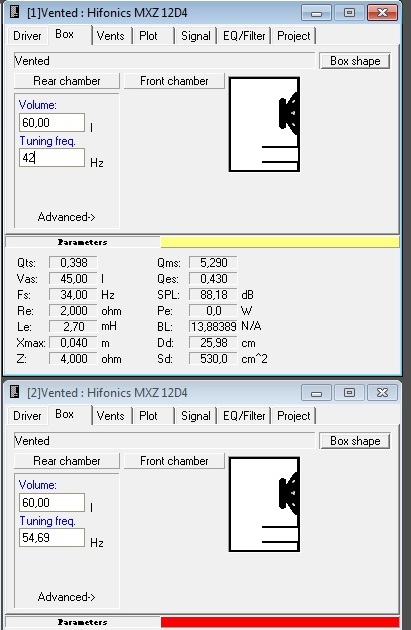Click the Volume field in window [2]
Image resolution: width=411 pixels, height=630 pixels.
(52, 503)
